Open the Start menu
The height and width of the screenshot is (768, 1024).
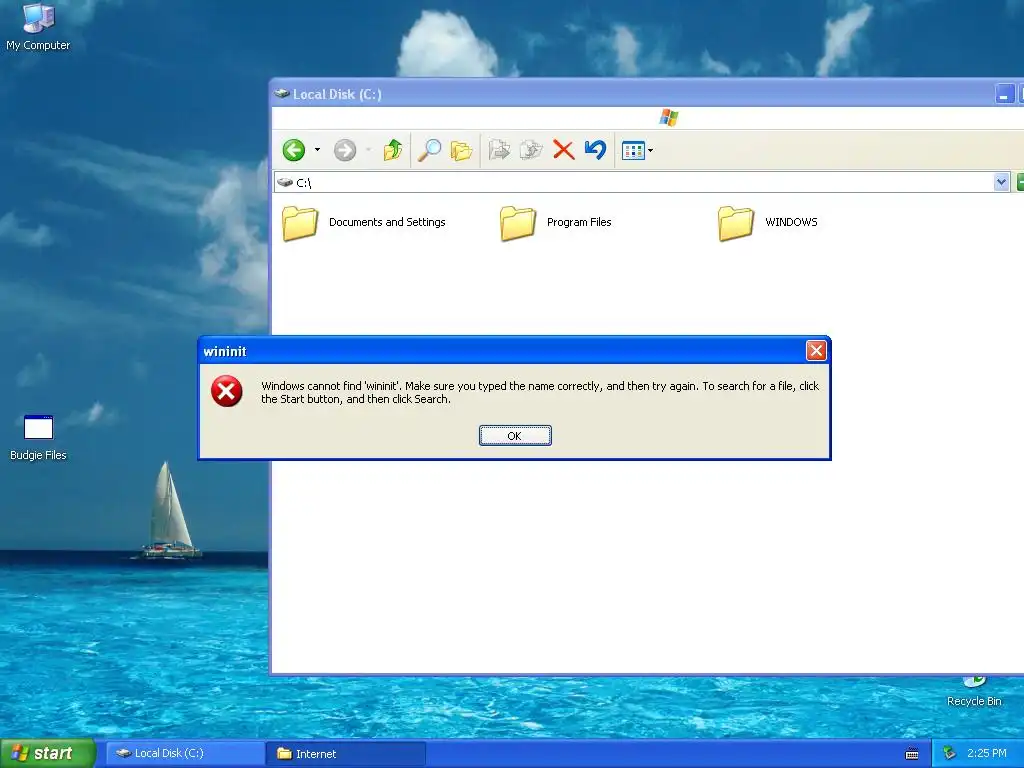[x=48, y=753]
